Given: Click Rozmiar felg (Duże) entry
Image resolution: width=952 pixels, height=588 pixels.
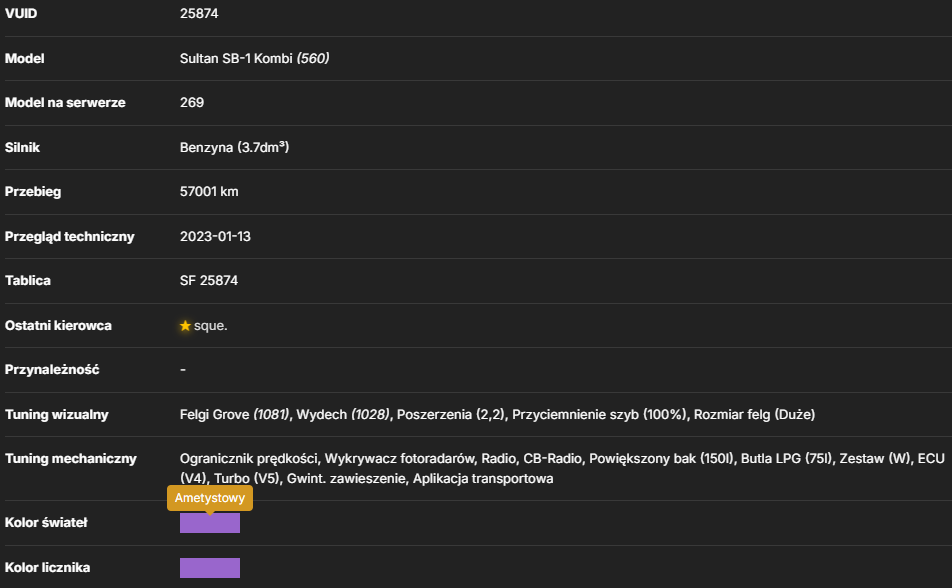Looking at the screenshot, I should coord(755,415).
